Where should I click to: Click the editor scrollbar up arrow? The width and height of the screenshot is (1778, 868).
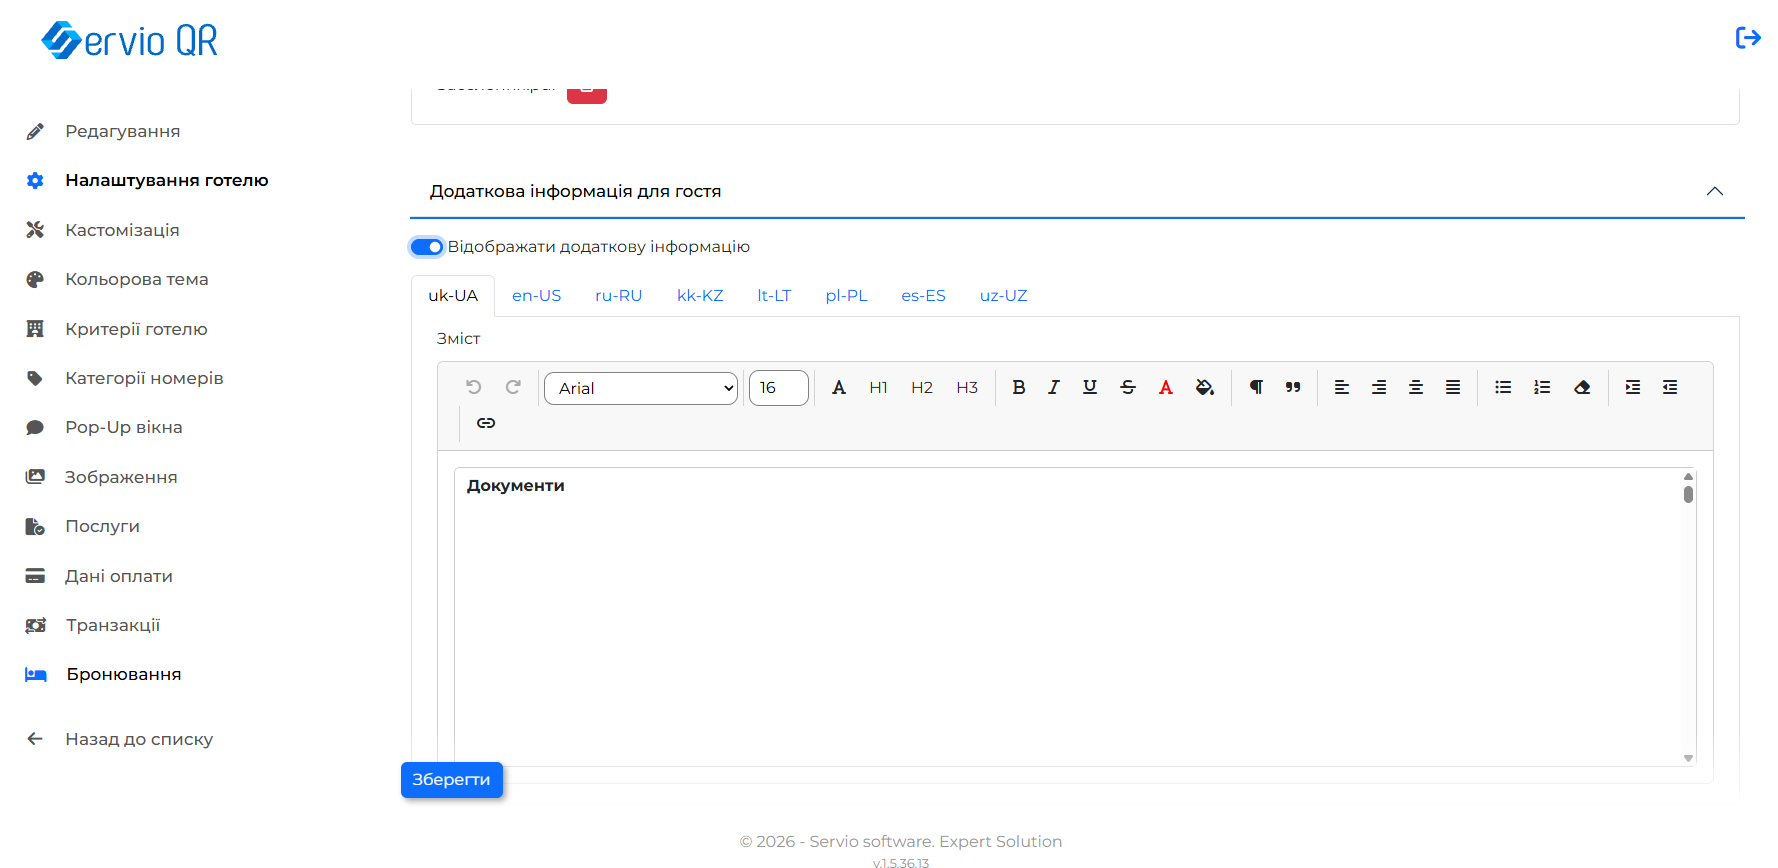click(x=1688, y=476)
